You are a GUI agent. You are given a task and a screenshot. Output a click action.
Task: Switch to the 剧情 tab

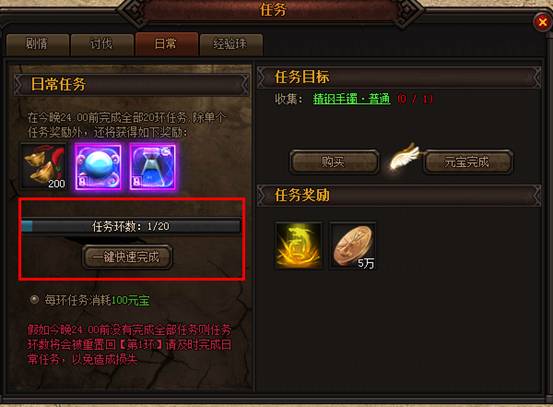37,44
